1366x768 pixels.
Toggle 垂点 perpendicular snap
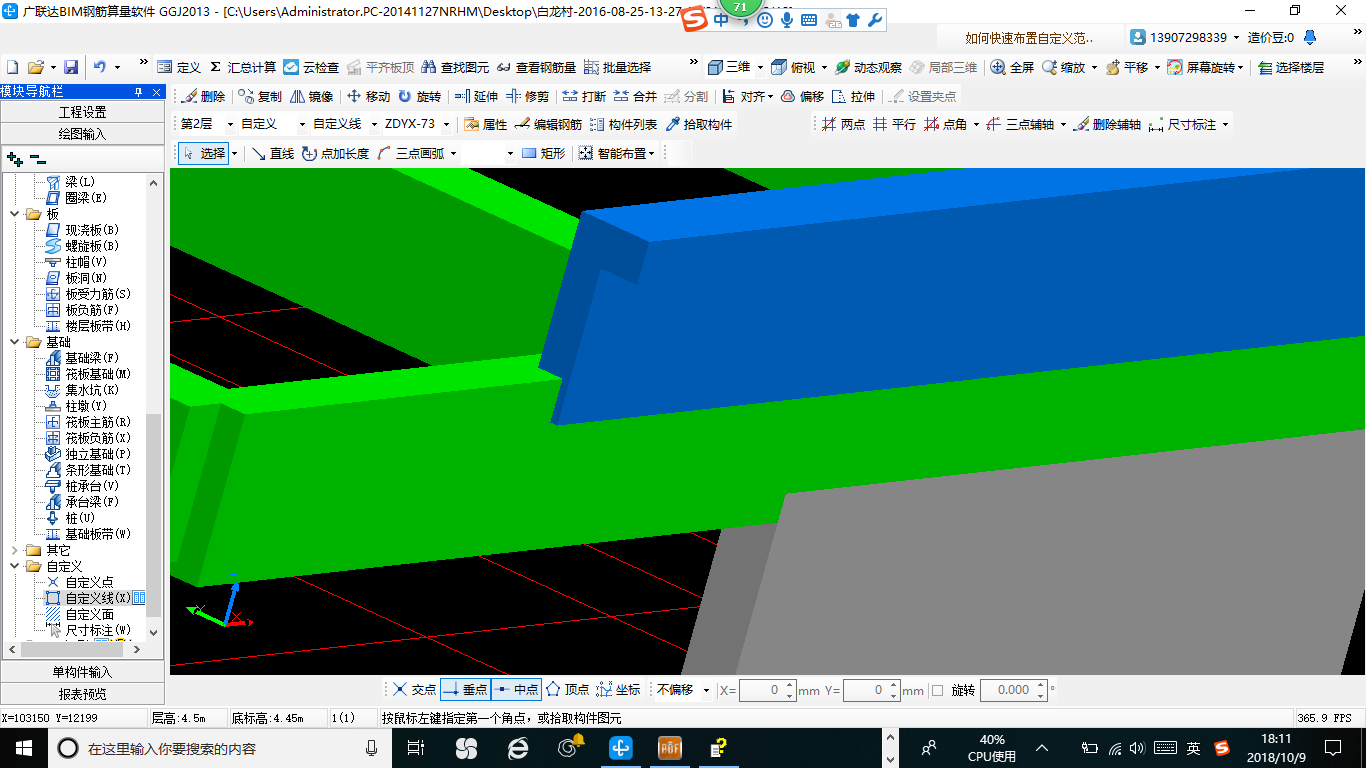click(465, 690)
